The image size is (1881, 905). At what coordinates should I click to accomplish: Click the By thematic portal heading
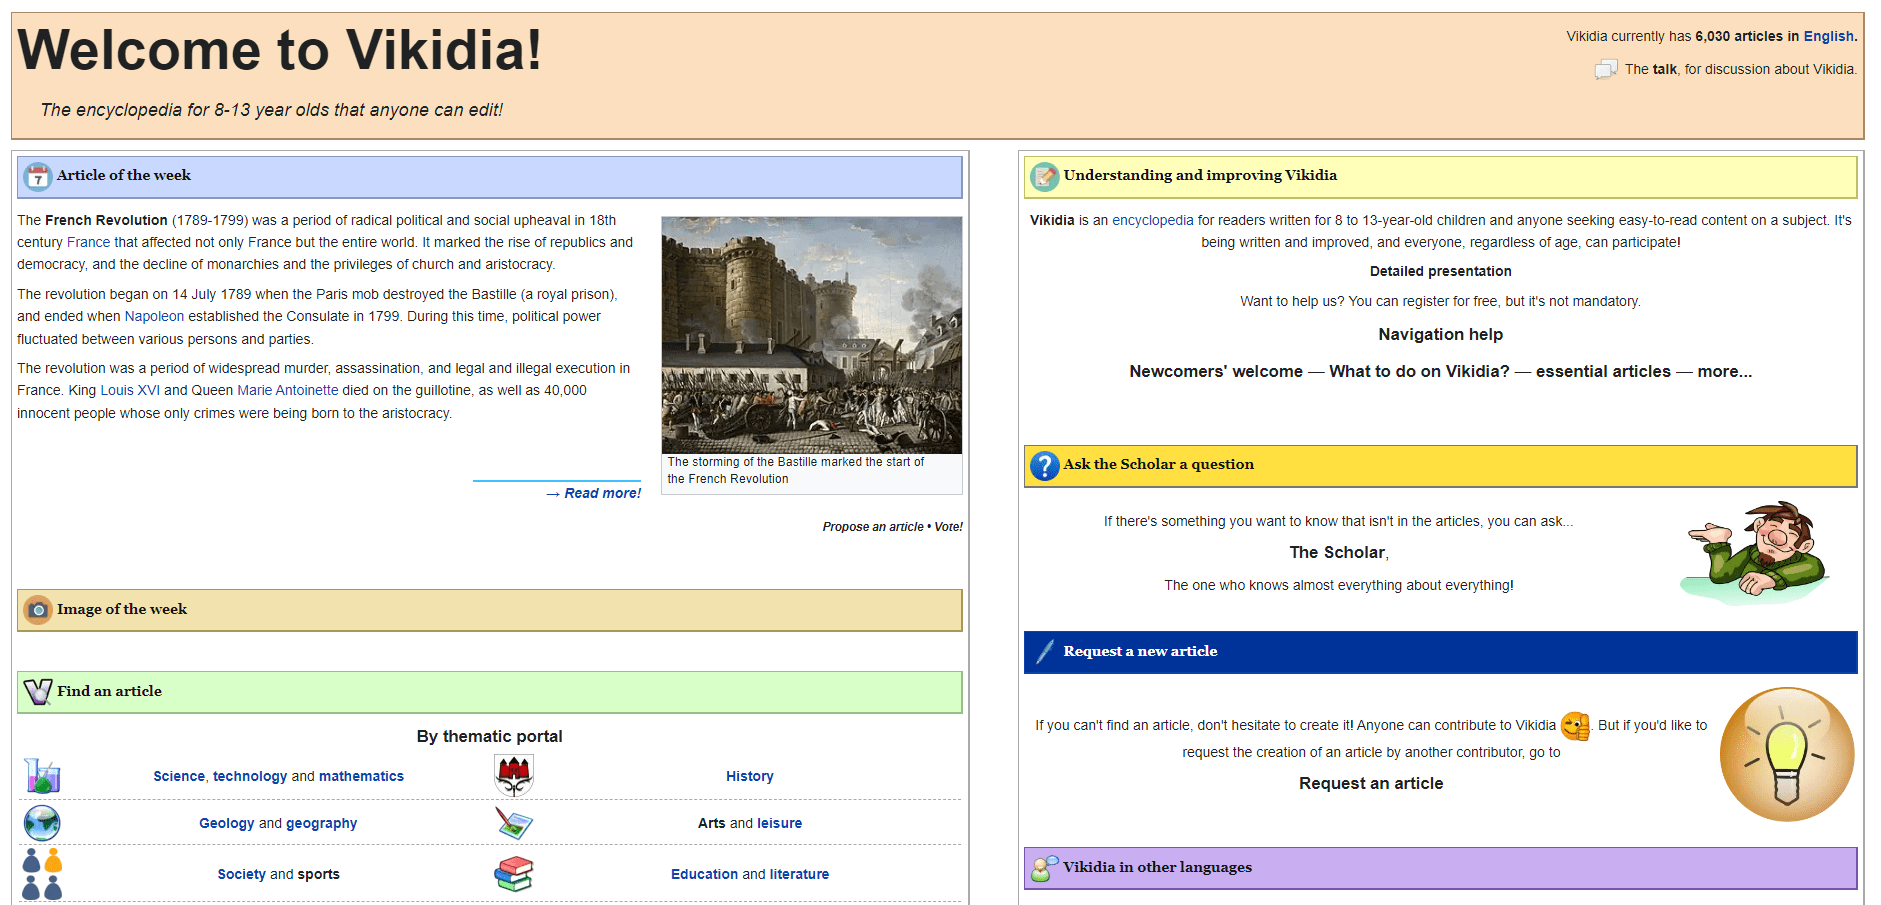[x=490, y=736]
